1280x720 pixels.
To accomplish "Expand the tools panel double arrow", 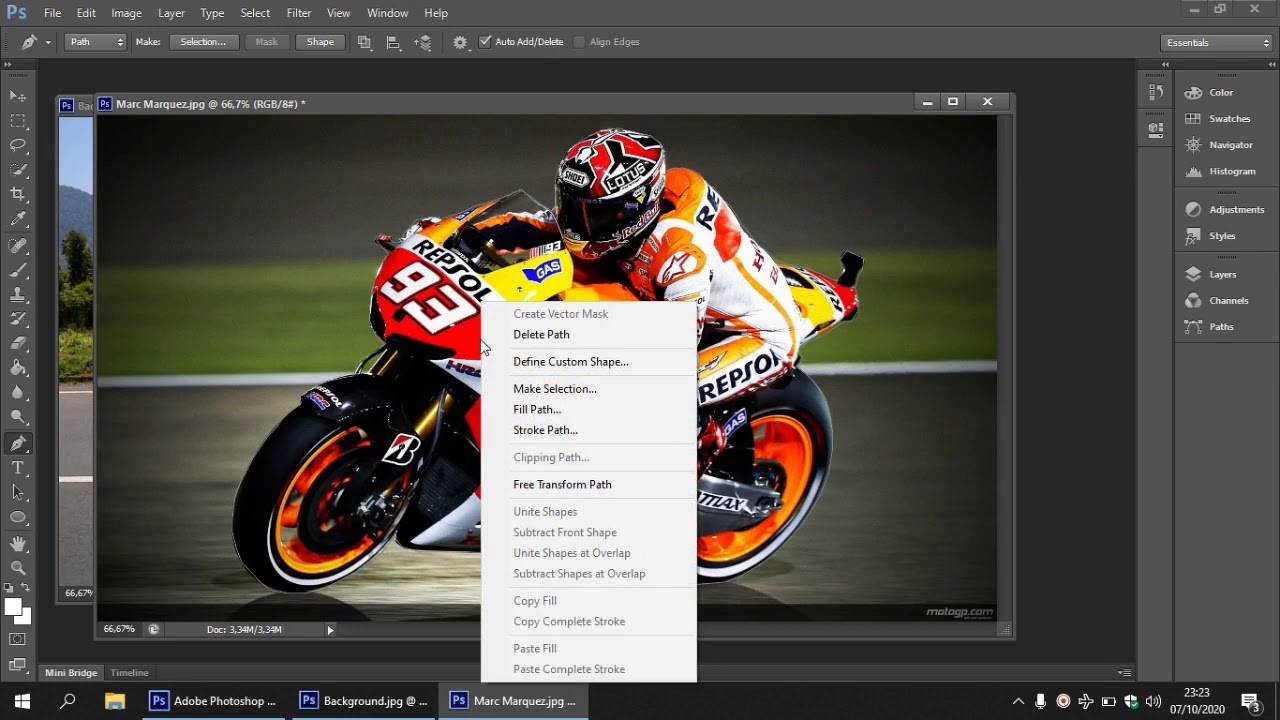I will pyautogui.click(x=9, y=64).
